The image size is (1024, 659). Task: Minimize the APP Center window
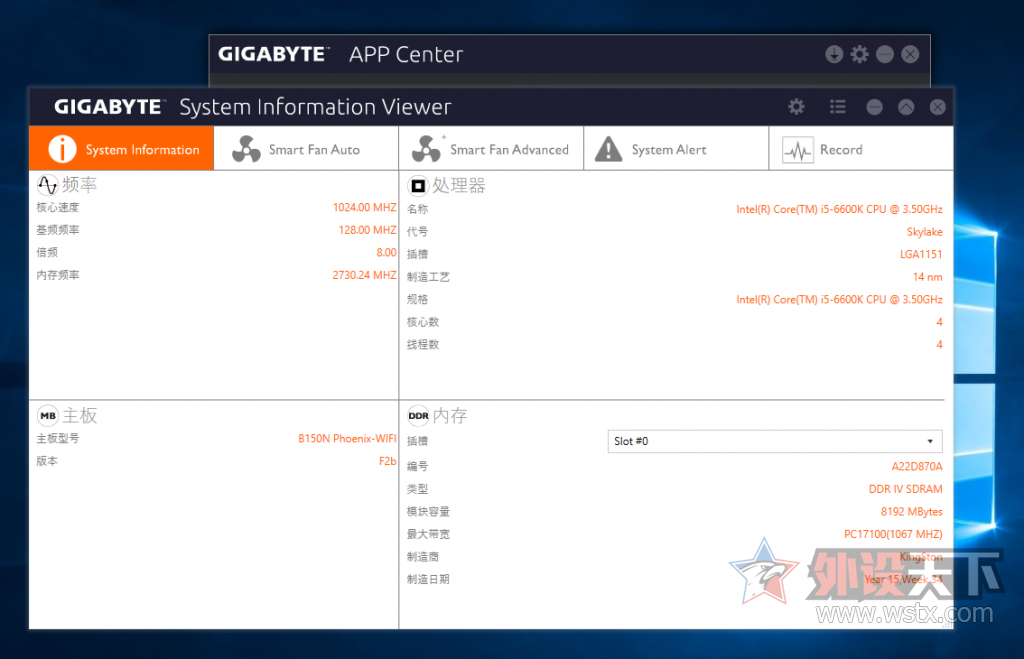[x=885, y=54]
